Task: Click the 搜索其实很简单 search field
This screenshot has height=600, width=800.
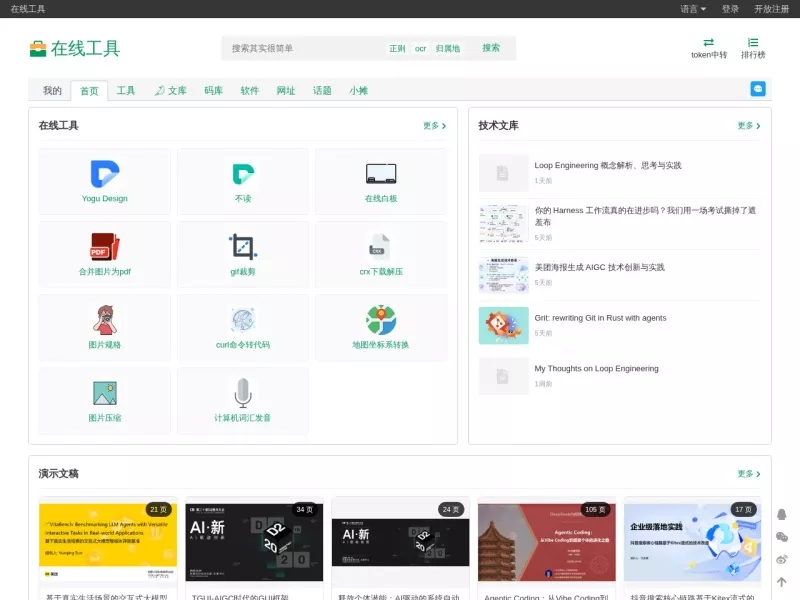Action: tap(304, 48)
